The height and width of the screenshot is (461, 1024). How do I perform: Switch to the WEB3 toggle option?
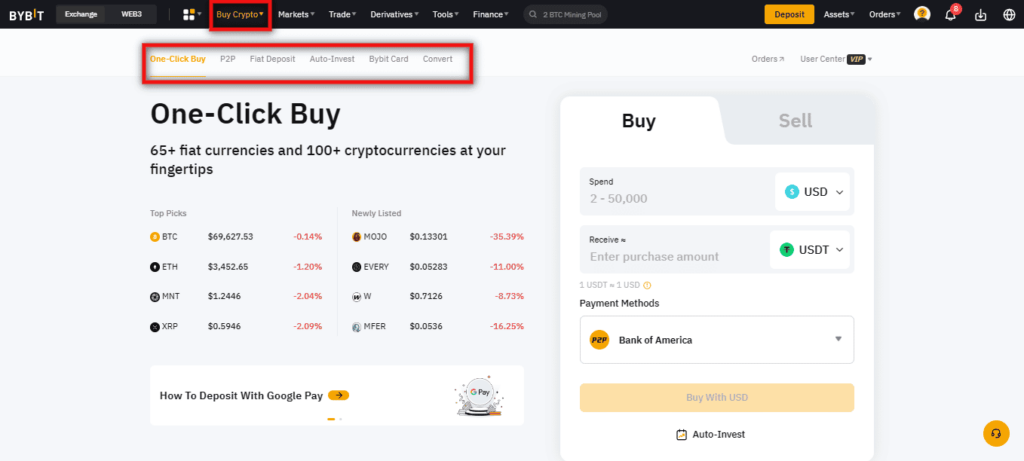(x=131, y=14)
